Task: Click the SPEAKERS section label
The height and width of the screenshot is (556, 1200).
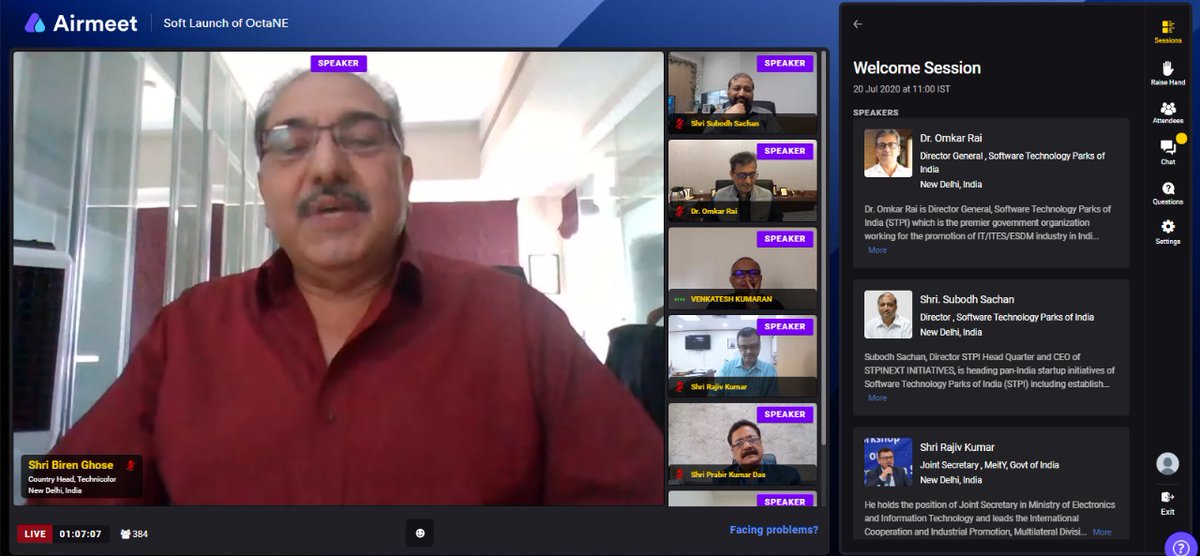Action: [x=876, y=112]
